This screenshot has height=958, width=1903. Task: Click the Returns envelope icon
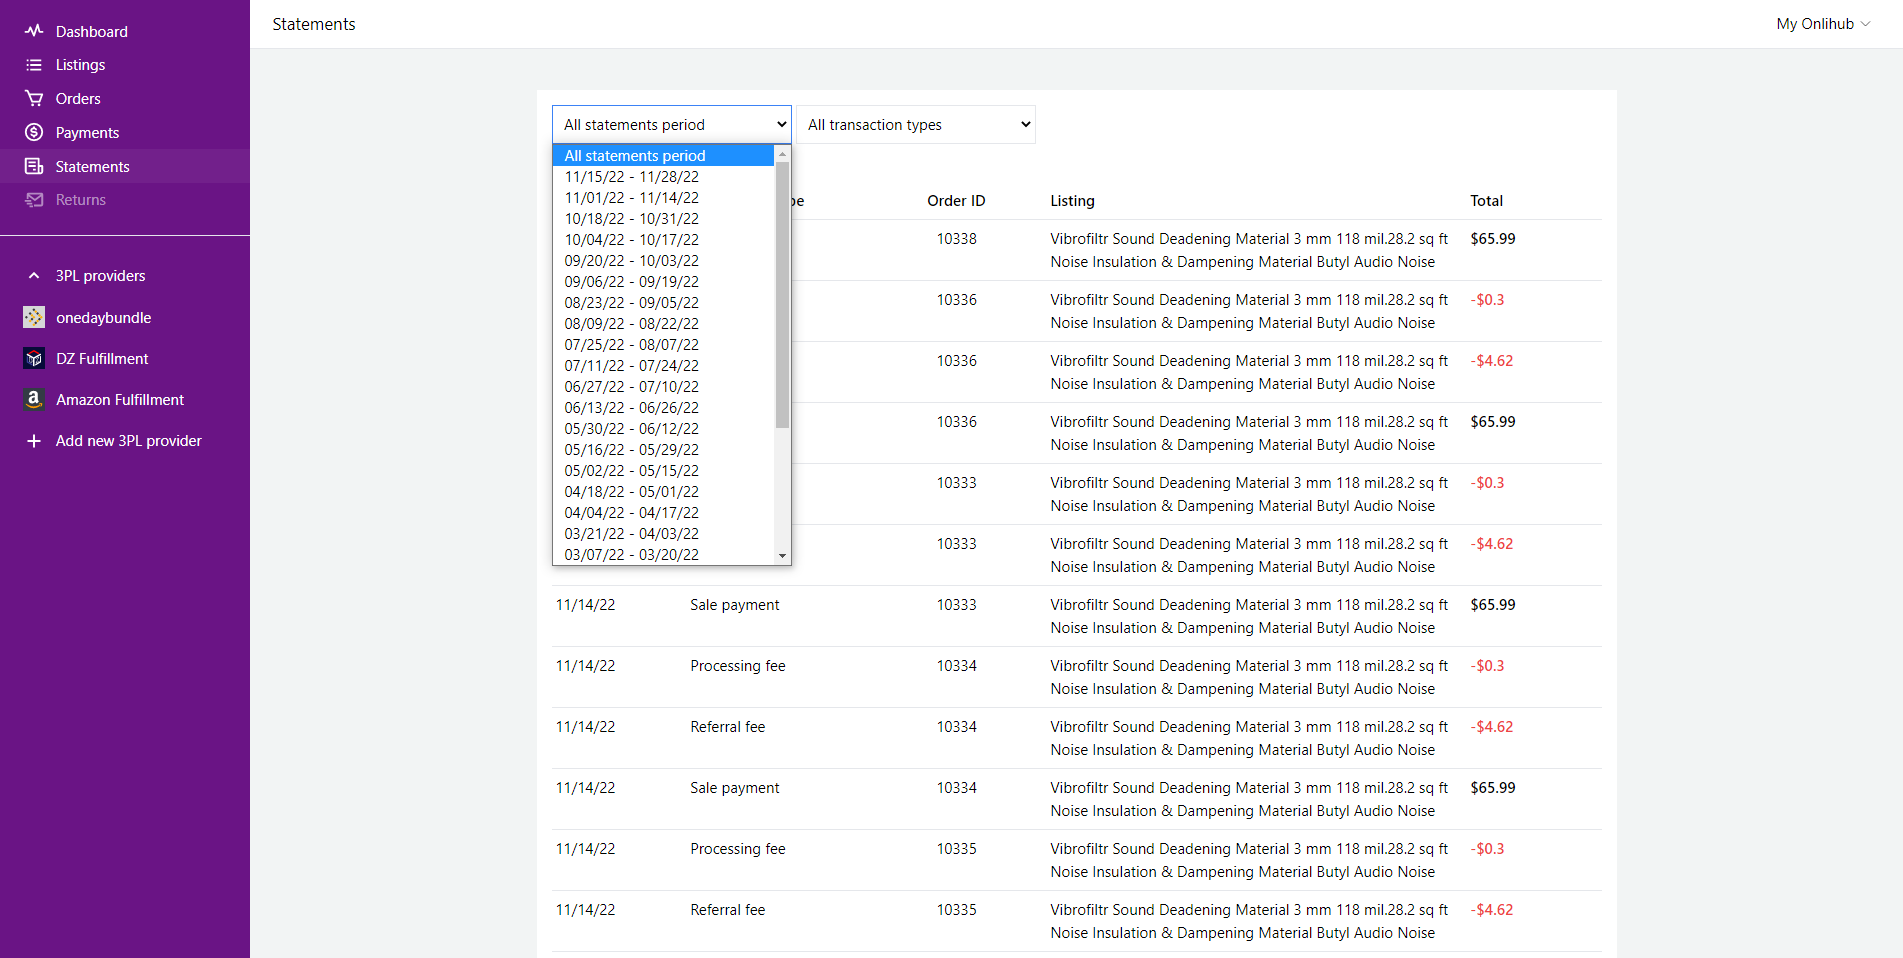point(34,200)
